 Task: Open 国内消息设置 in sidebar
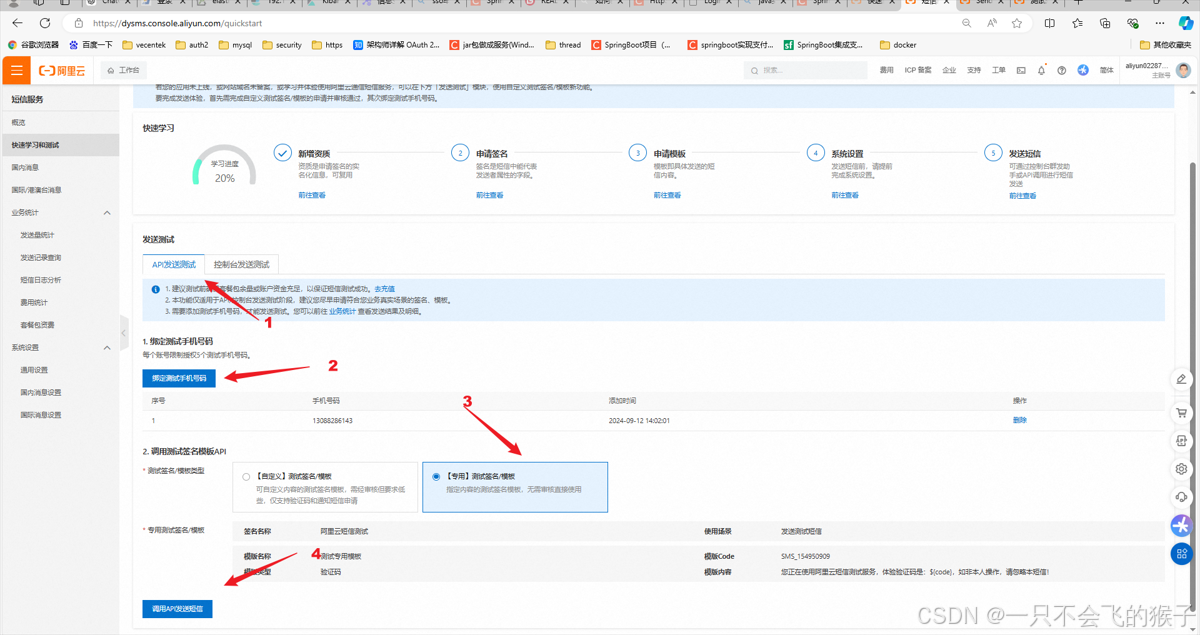tap(40, 392)
